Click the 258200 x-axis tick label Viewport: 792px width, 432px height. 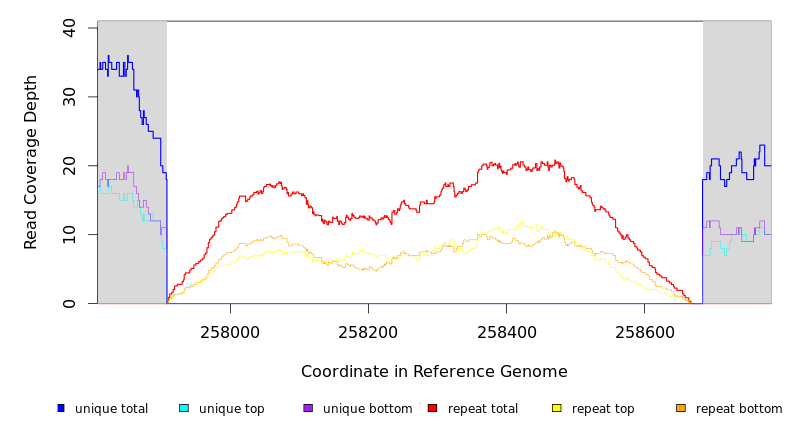[368, 333]
